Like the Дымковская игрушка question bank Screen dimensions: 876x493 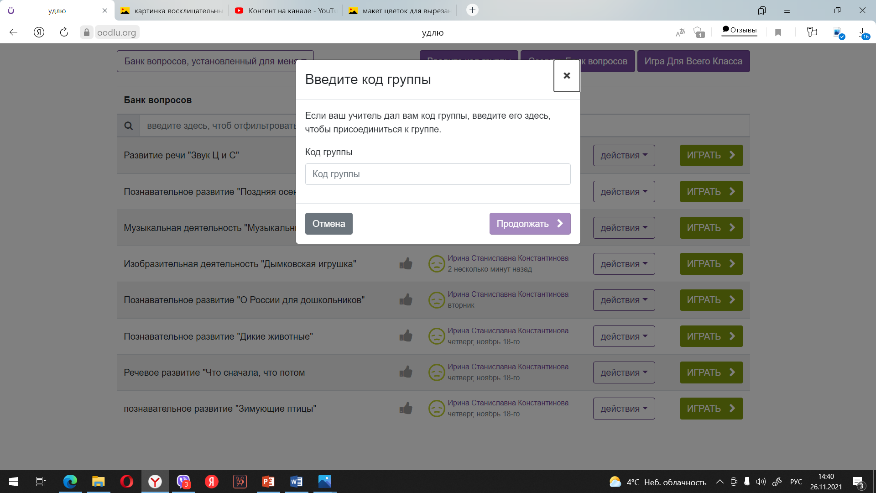pos(406,264)
